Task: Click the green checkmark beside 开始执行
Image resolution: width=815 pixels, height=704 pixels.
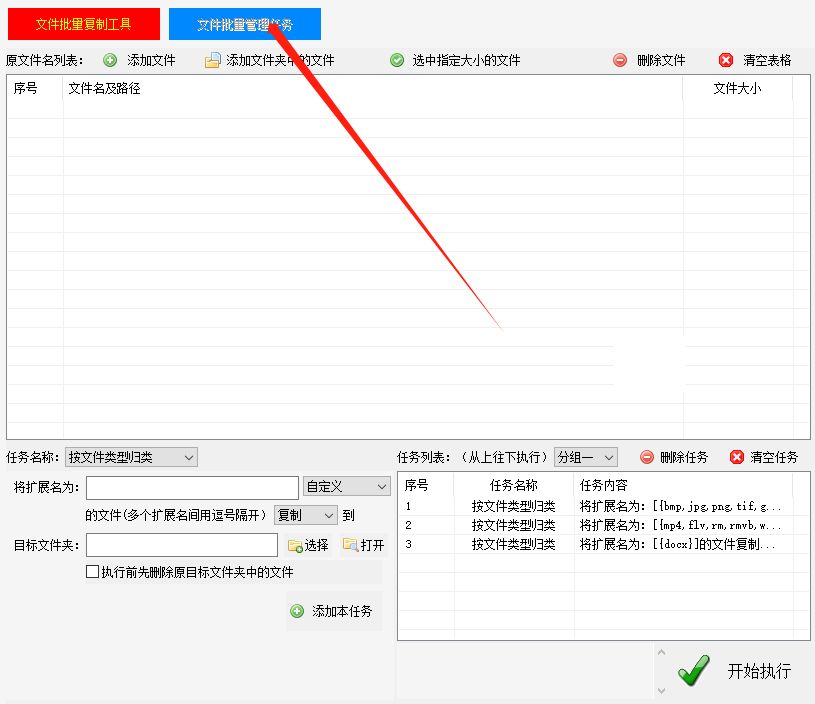Action: 693,670
